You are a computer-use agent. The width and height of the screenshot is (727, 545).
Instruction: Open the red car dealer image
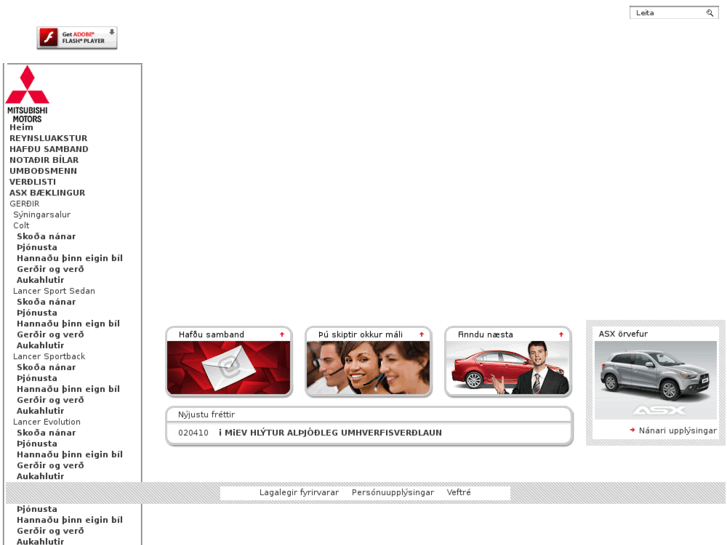click(x=508, y=367)
